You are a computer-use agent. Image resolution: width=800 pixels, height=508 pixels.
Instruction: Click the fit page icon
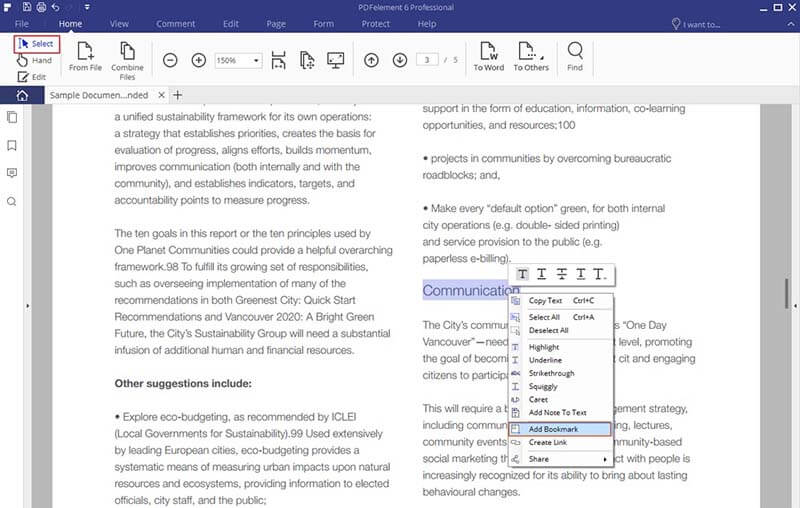[307, 60]
